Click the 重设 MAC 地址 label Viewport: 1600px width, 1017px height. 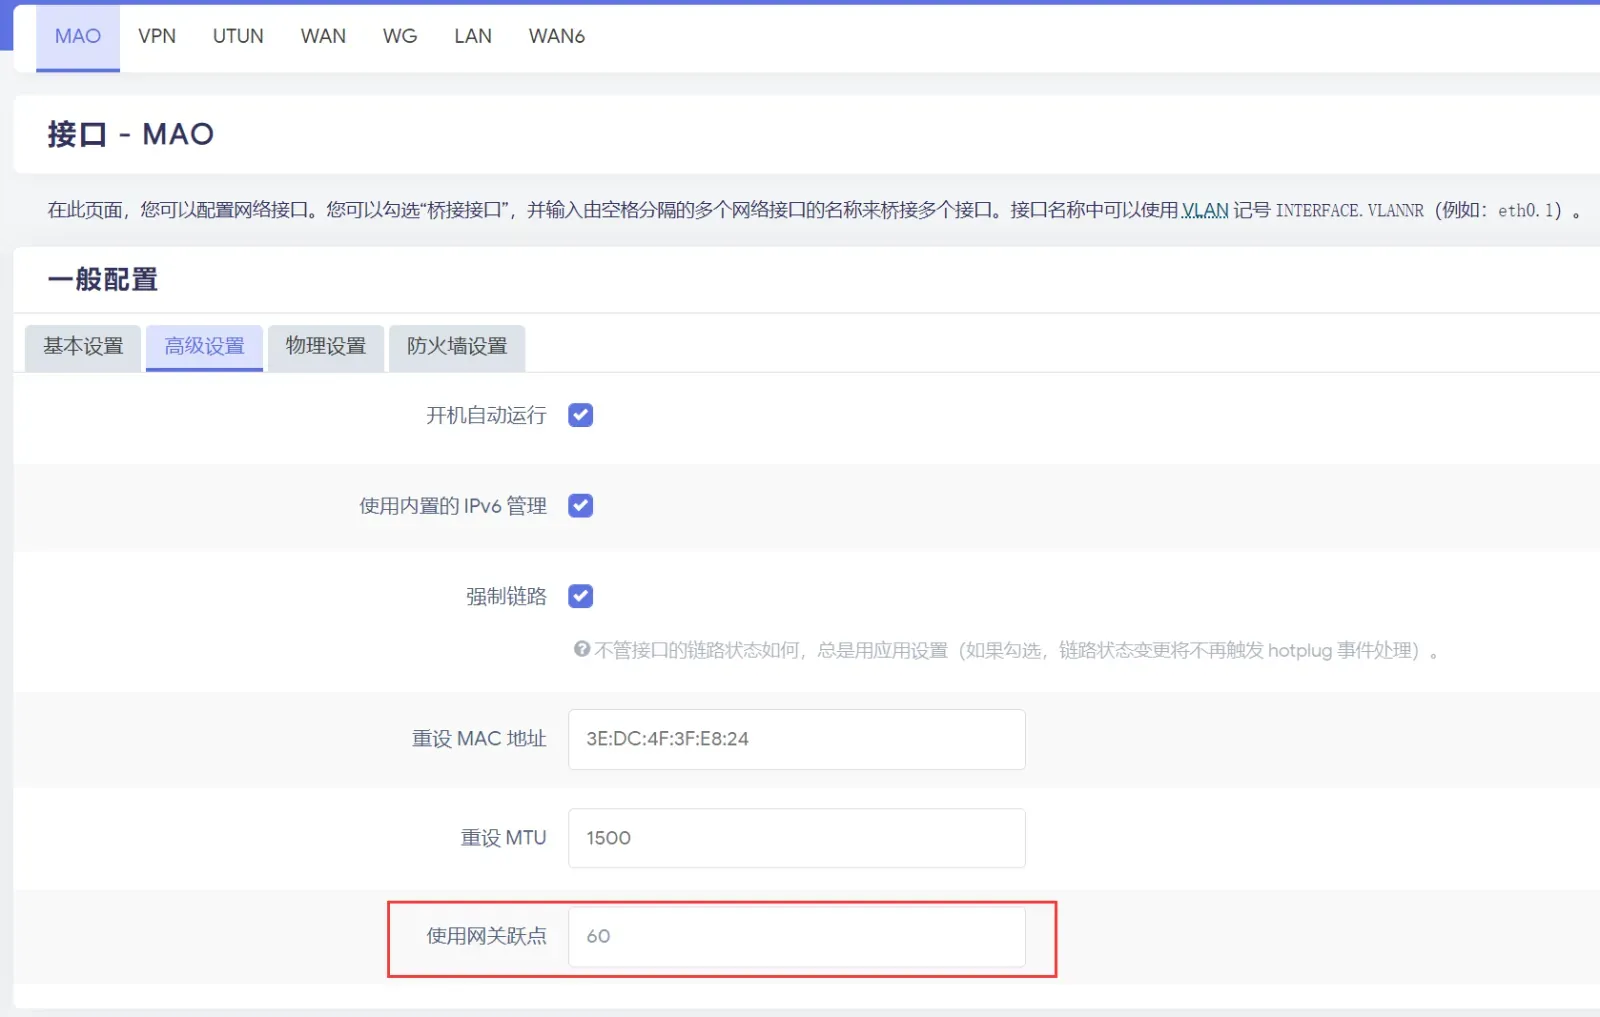point(479,739)
